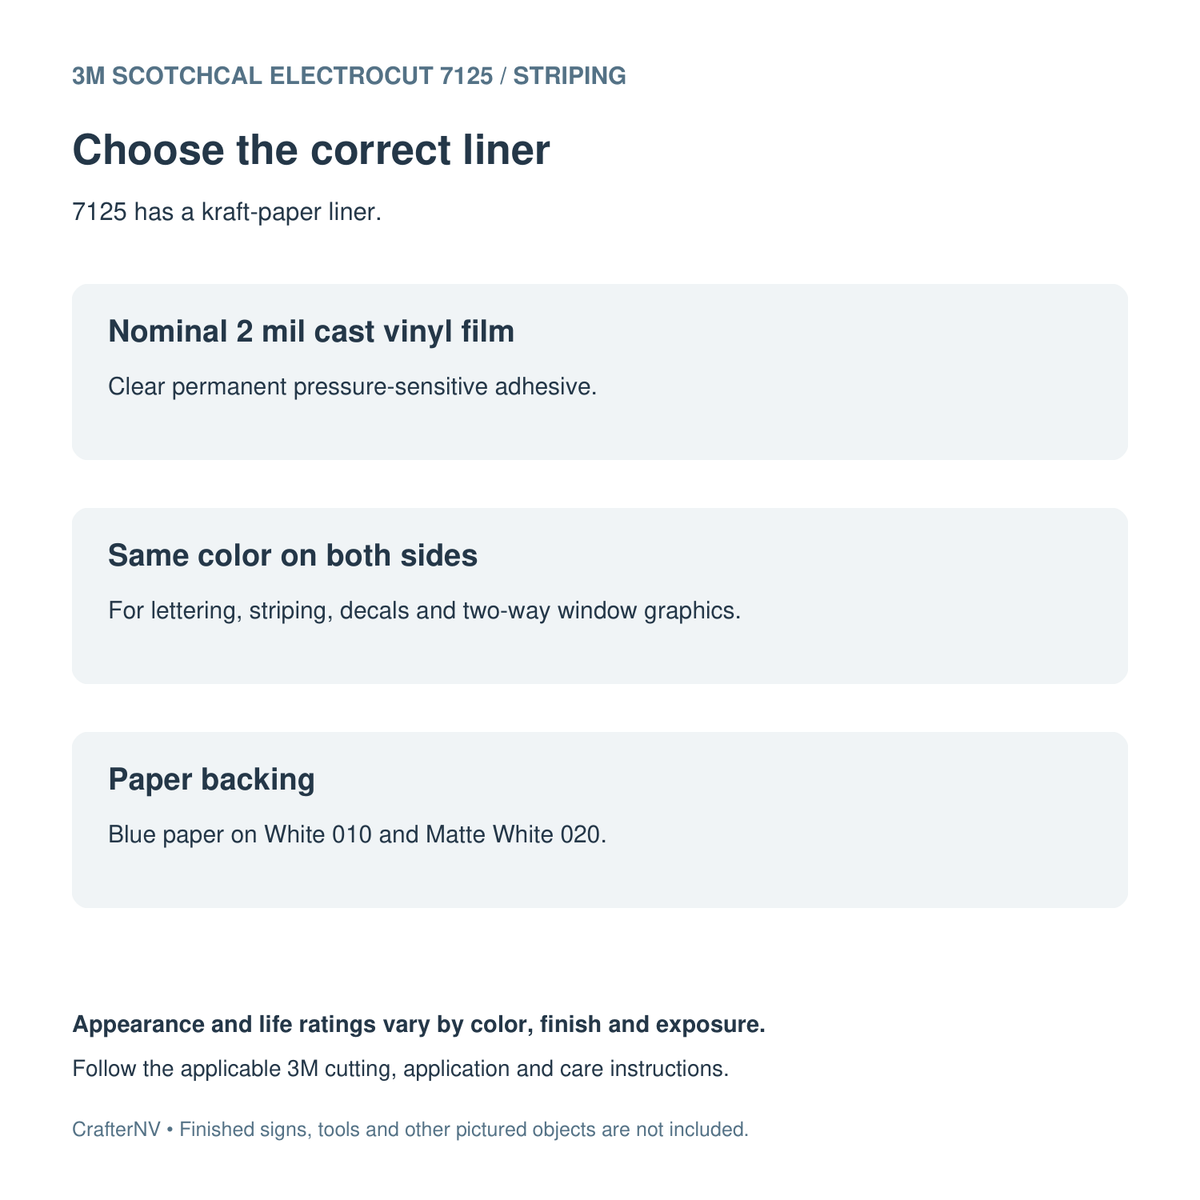Click the Paper backing title
The width and height of the screenshot is (1200, 1200).
(x=211, y=779)
